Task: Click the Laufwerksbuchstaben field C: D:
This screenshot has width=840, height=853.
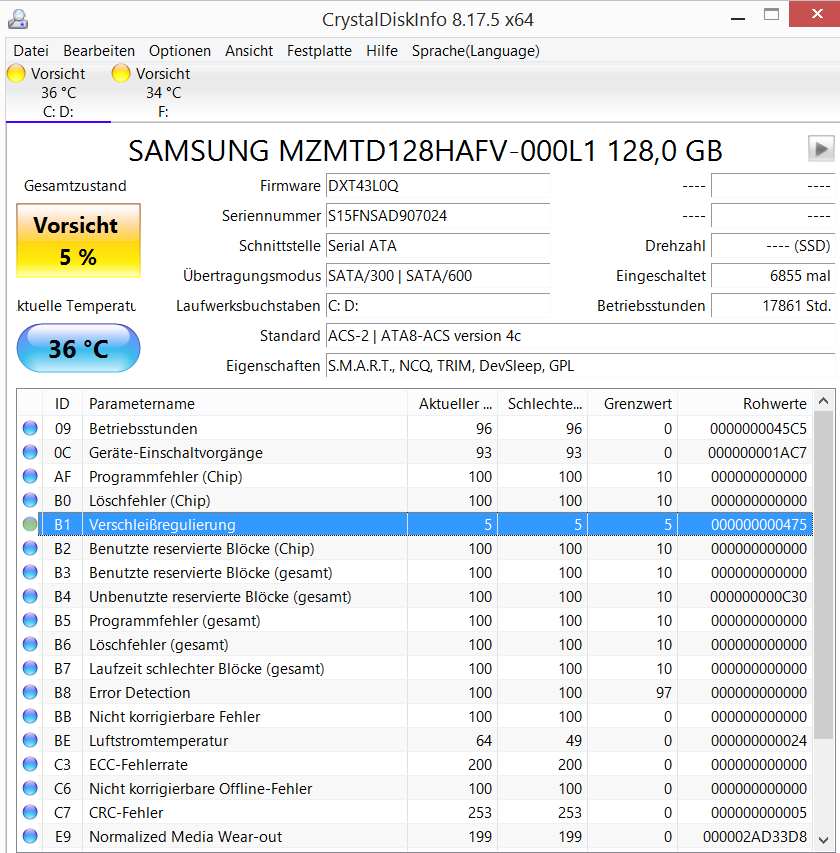Action: [438, 305]
